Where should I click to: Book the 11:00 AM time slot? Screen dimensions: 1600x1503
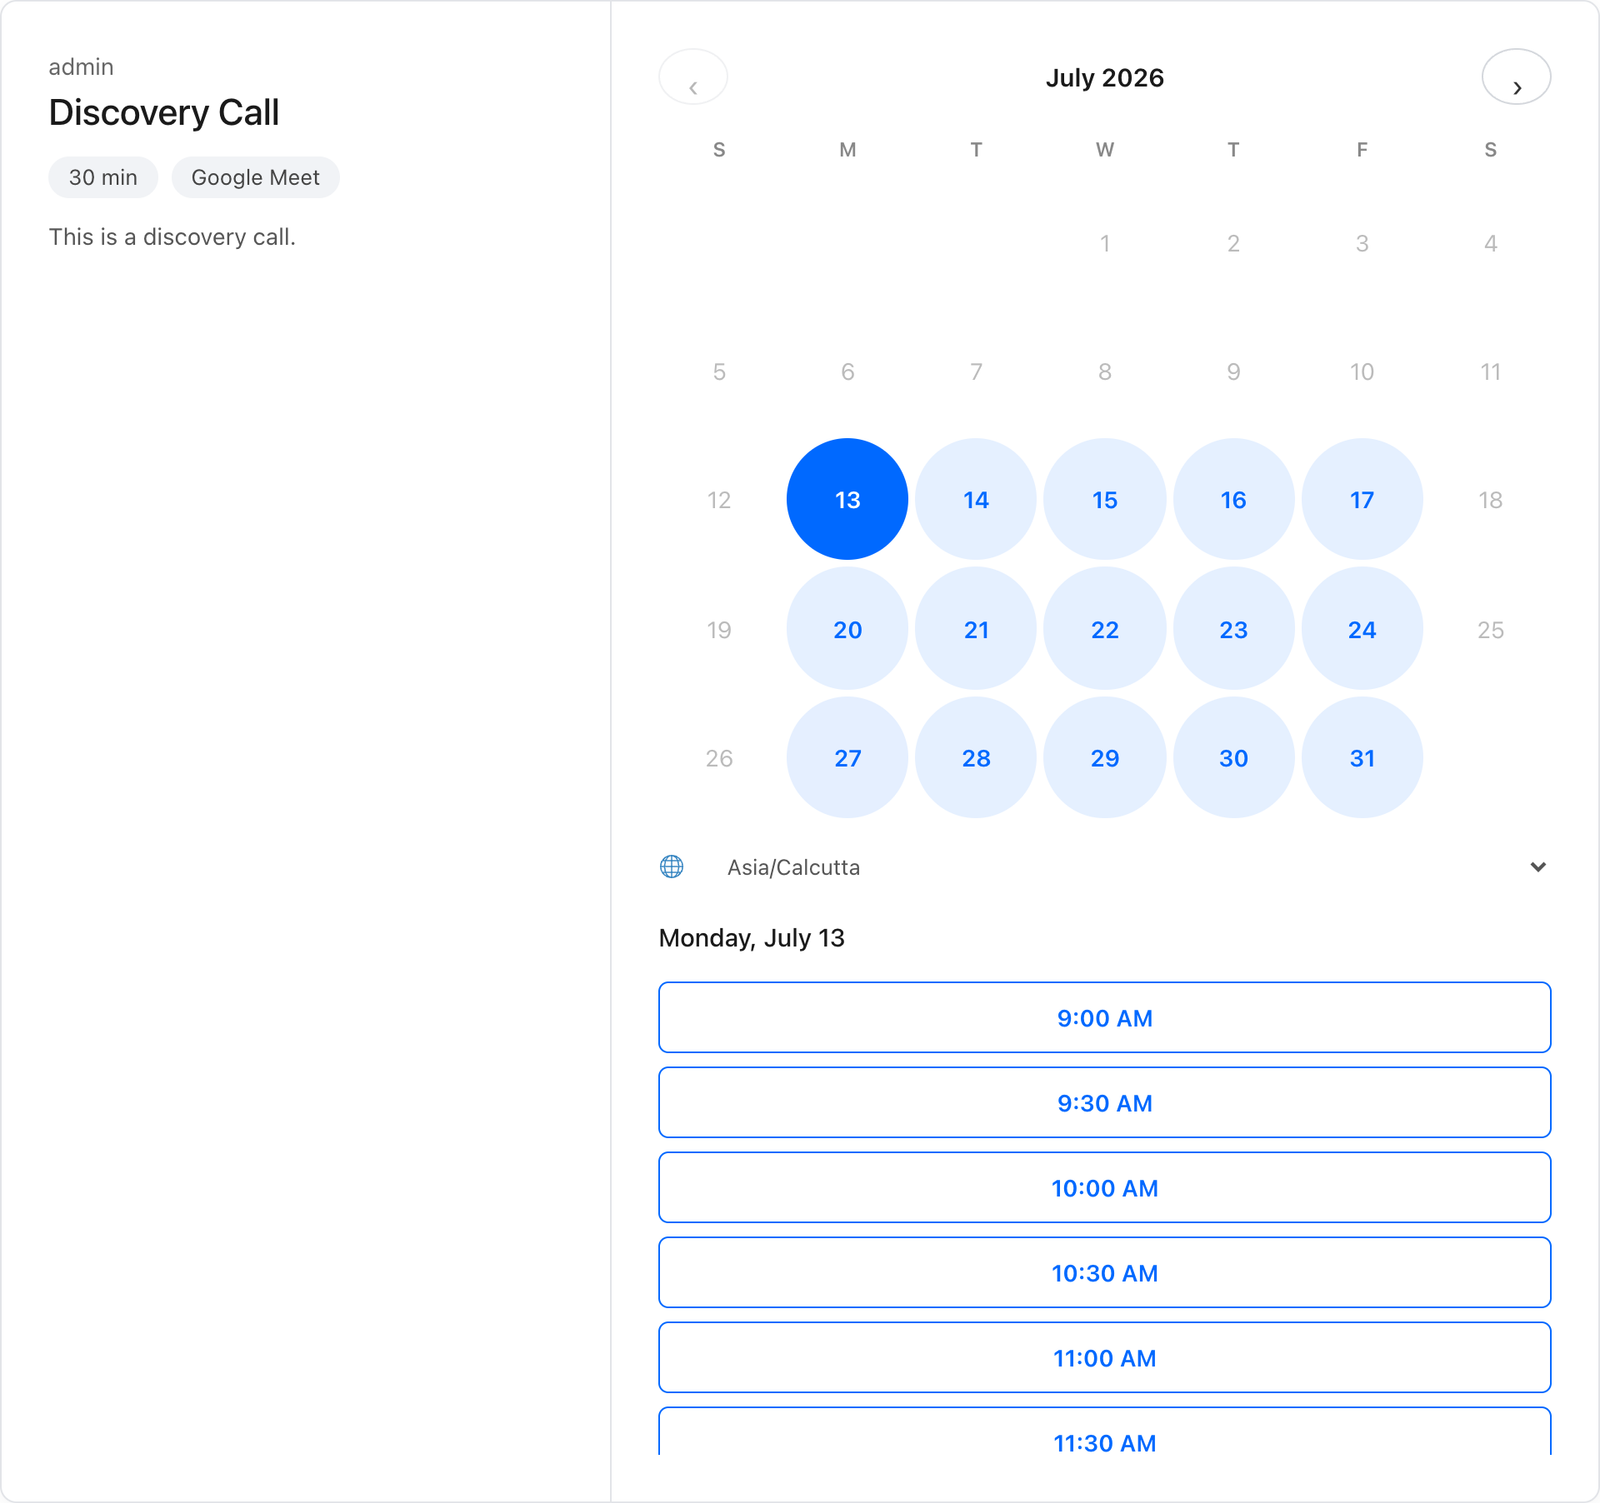(x=1105, y=1357)
